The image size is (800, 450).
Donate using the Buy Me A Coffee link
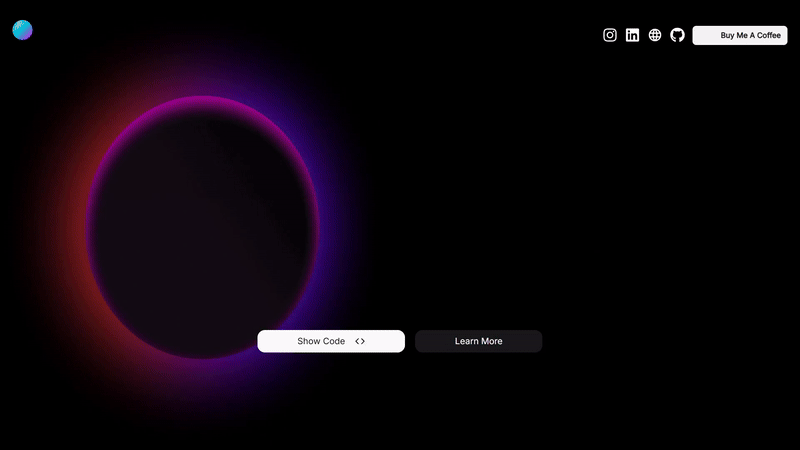click(x=740, y=35)
